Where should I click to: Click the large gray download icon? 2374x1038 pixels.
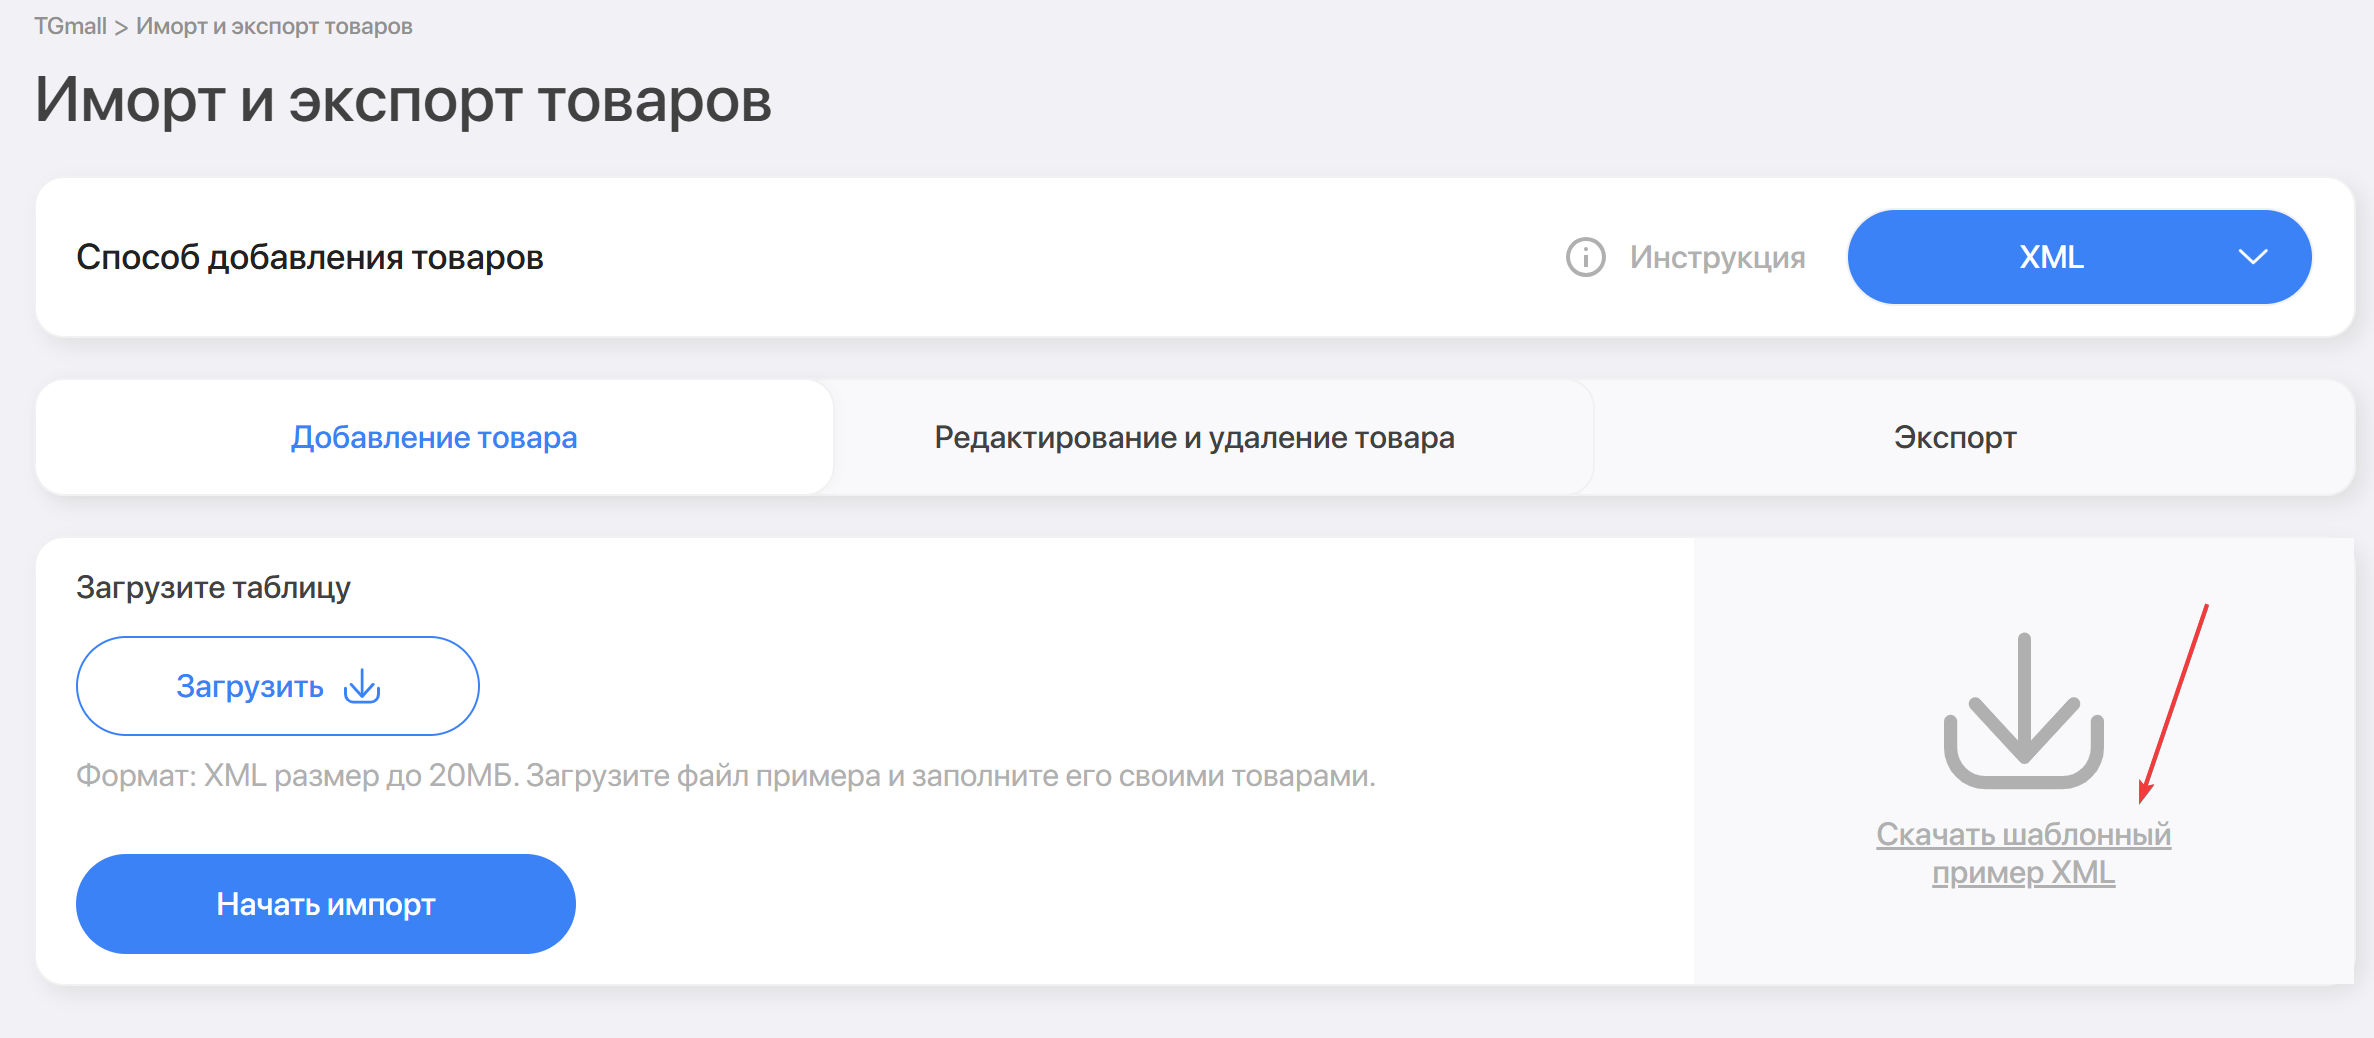(2023, 711)
